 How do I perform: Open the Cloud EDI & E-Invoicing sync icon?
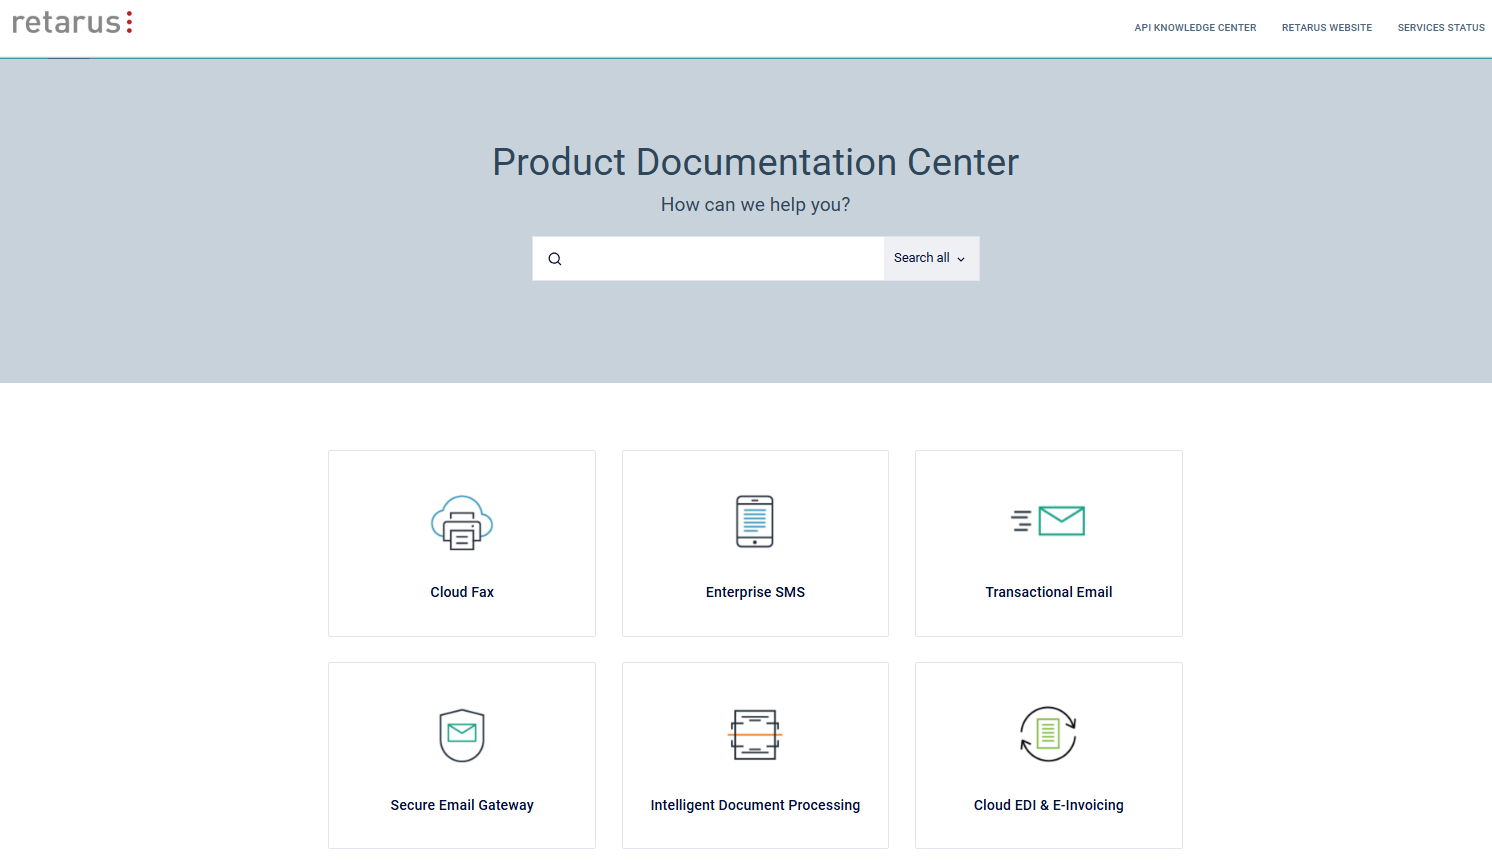click(1048, 734)
